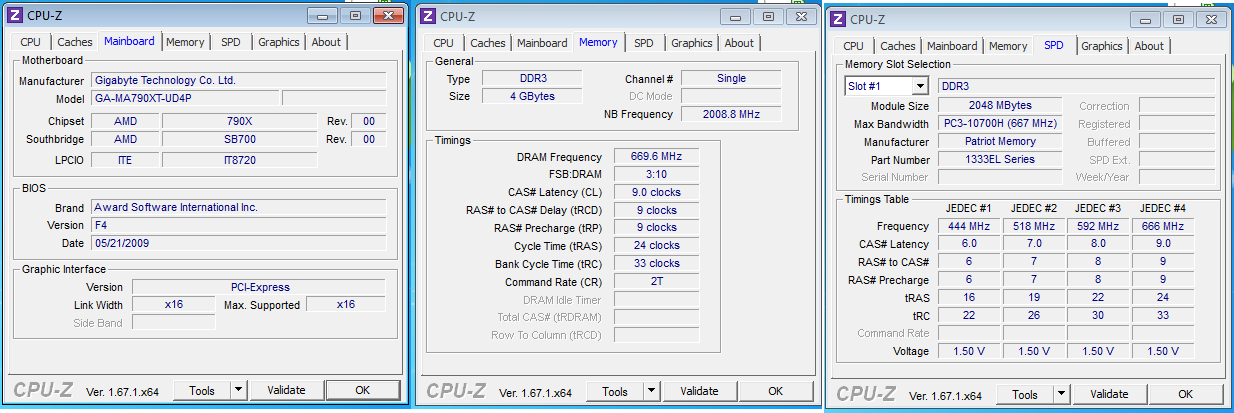
Task: Click the Graphic Interface version PCI-Express
Action: coord(259,287)
